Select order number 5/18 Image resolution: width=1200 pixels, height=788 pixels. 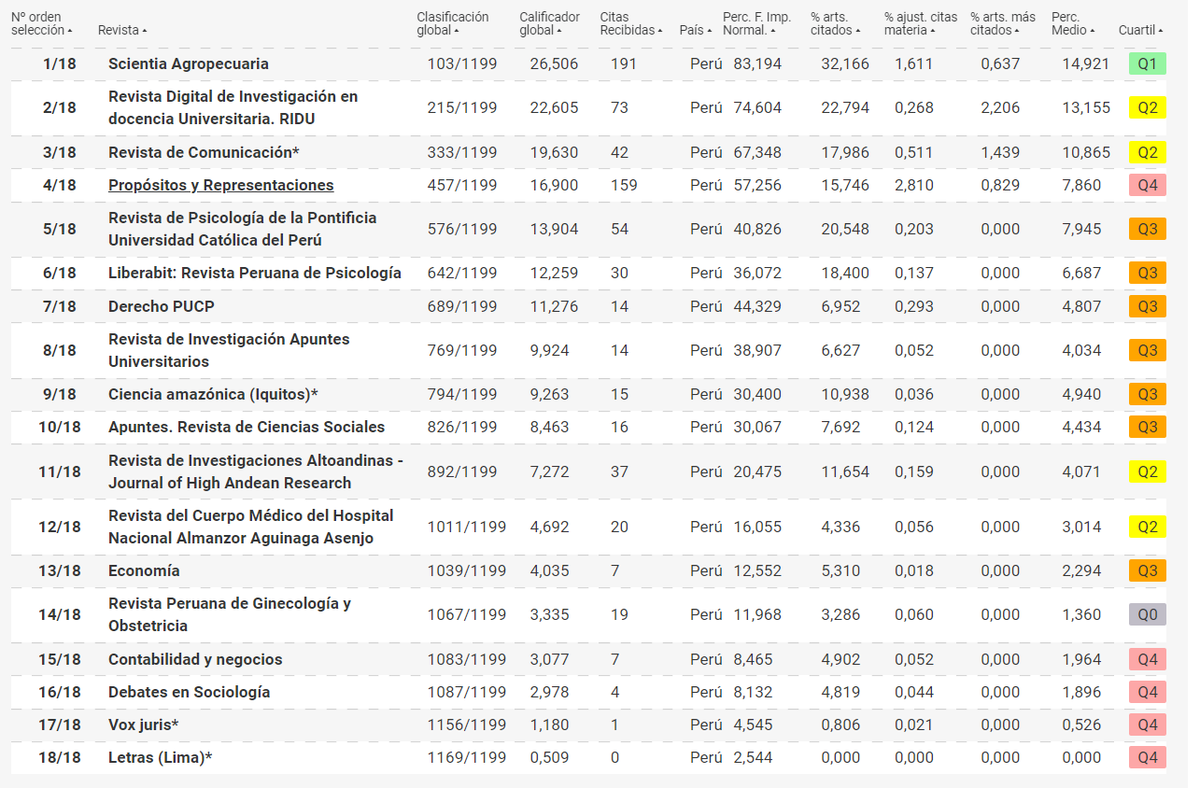pyautogui.click(x=59, y=229)
